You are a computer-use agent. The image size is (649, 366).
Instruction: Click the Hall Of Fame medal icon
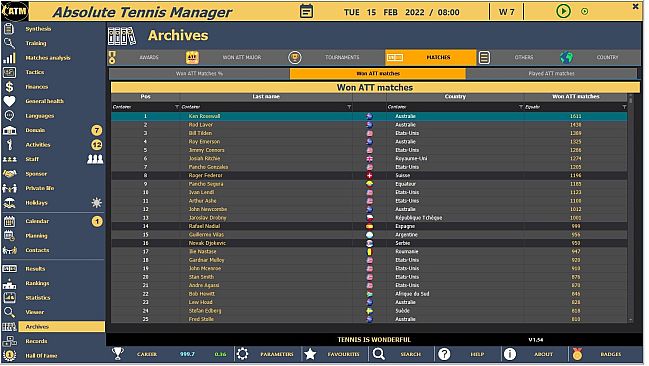pos(9,356)
